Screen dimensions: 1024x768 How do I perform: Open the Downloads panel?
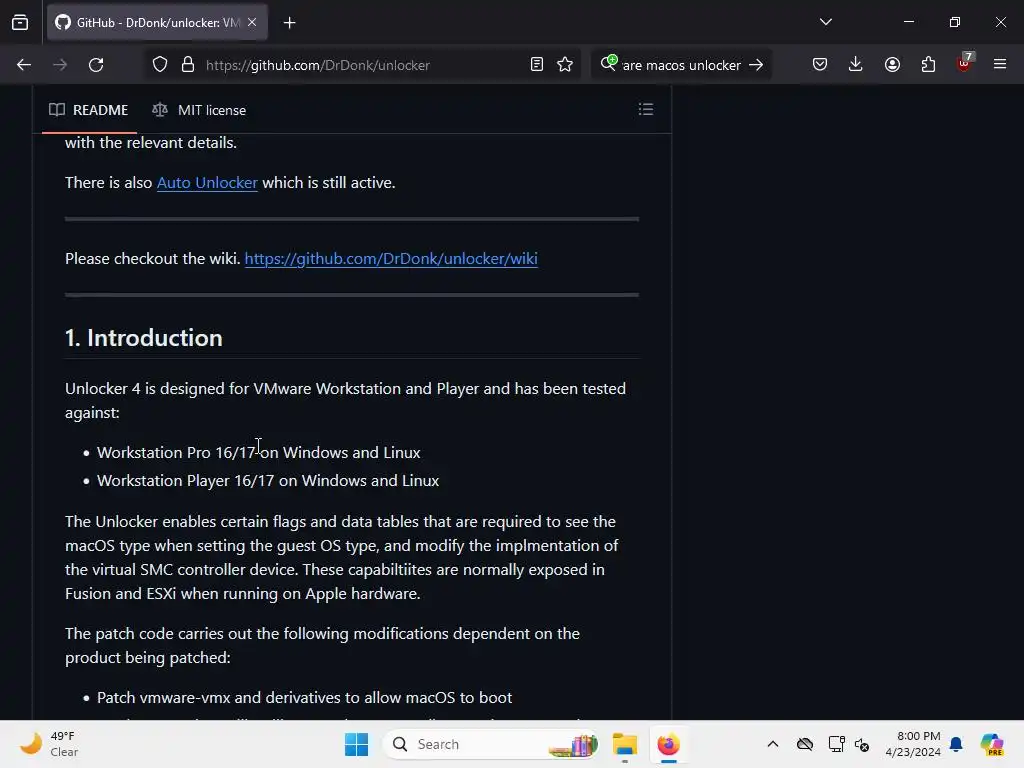pyautogui.click(x=856, y=65)
